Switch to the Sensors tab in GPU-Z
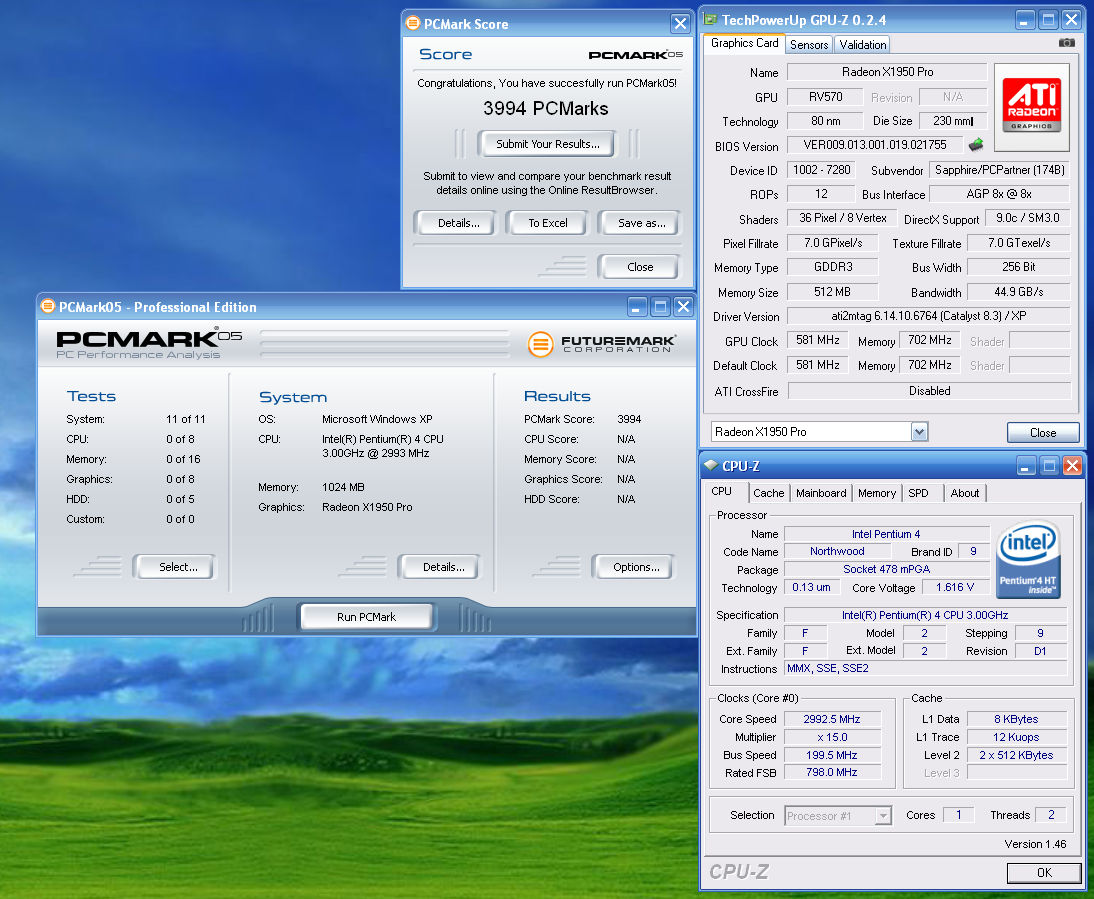The width and height of the screenshot is (1094, 899). pyautogui.click(x=809, y=45)
